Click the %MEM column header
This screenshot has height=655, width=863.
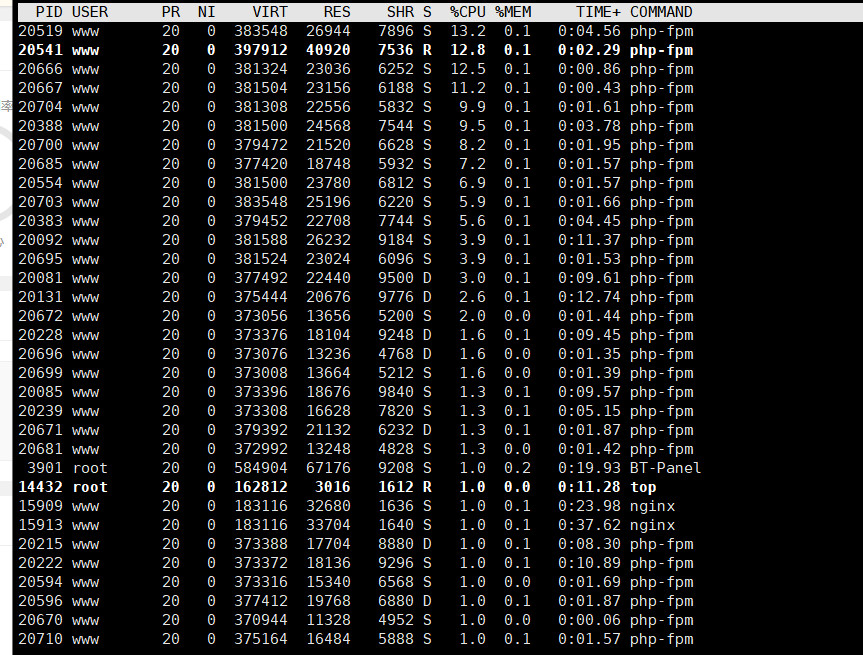pyautogui.click(x=513, y=12)
